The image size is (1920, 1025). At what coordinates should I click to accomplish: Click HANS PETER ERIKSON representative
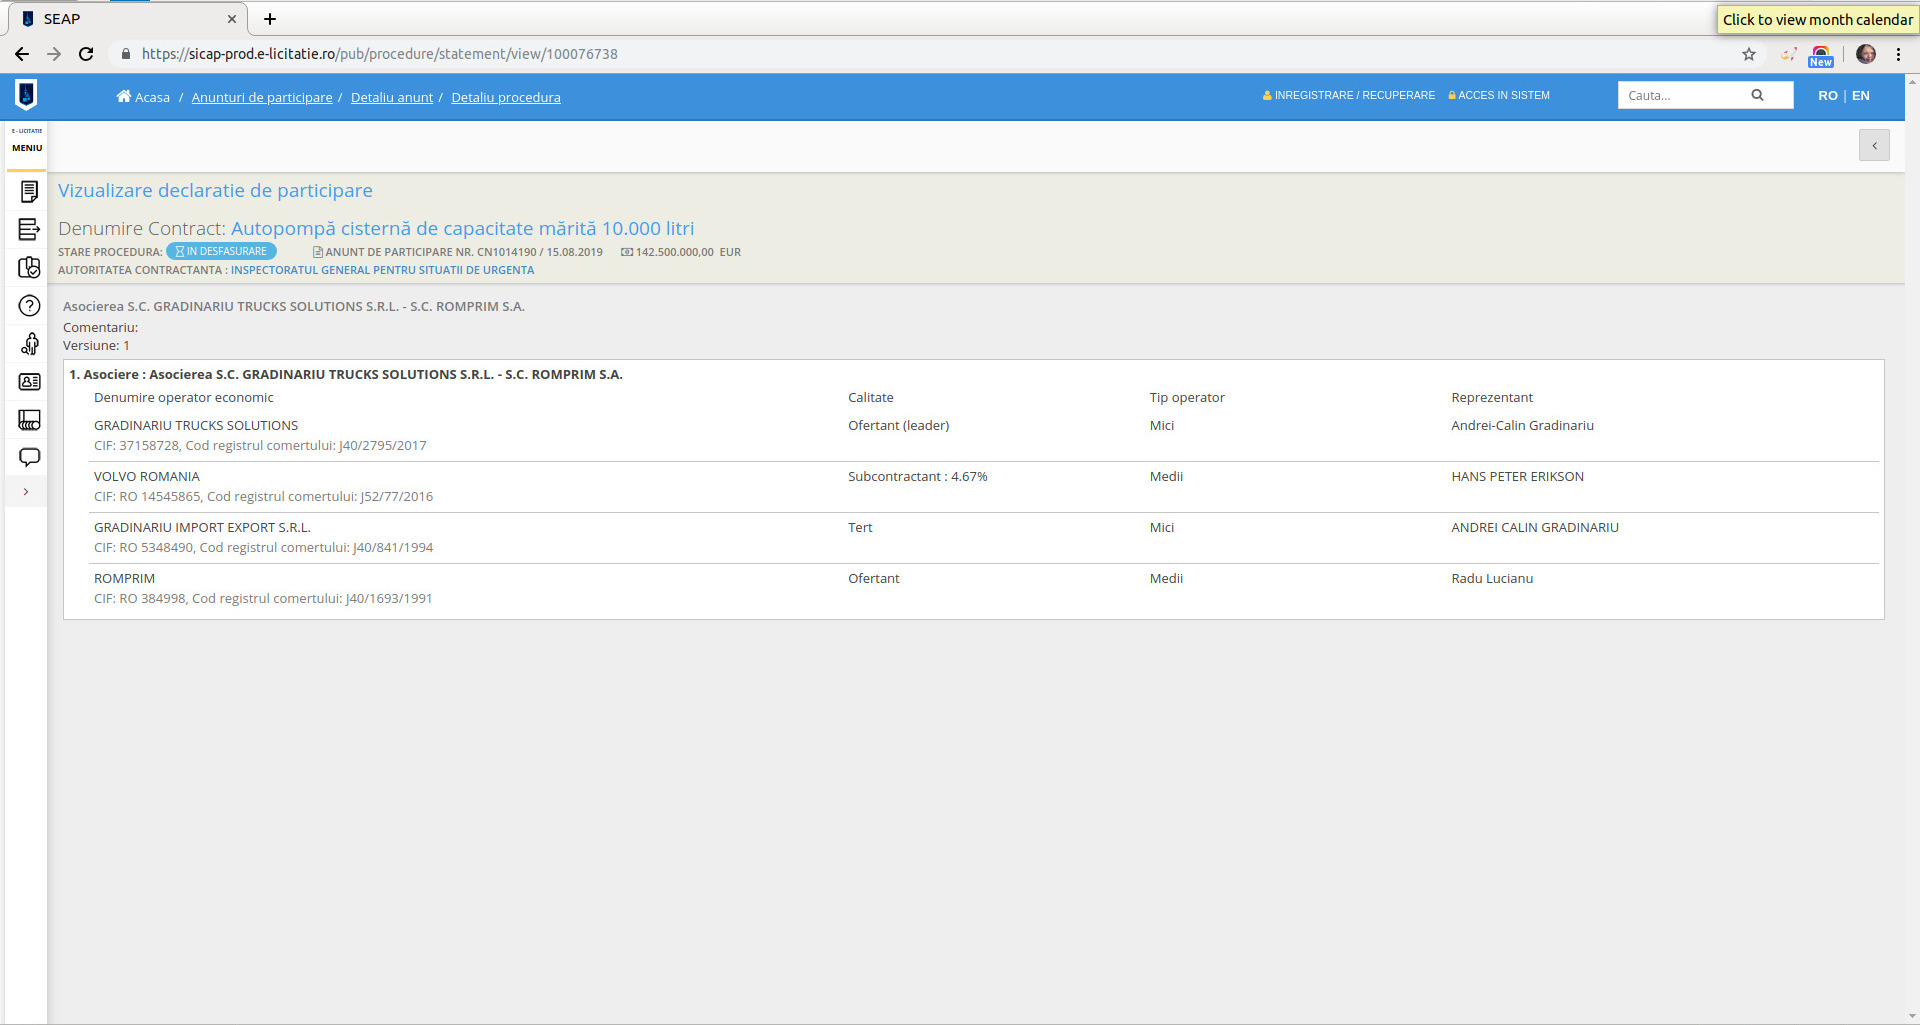click(x=1517, y=476)
